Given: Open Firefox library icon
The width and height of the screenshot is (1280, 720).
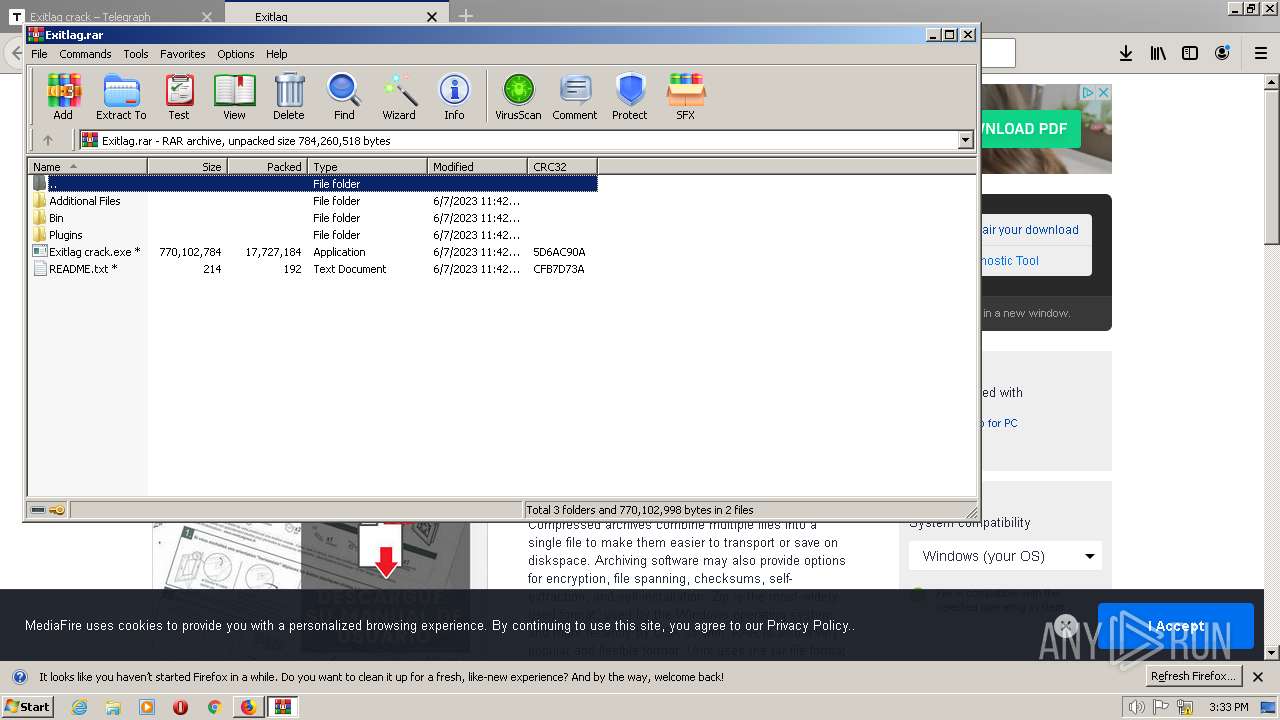Looking at the screenshot, I should [1158, 53].
